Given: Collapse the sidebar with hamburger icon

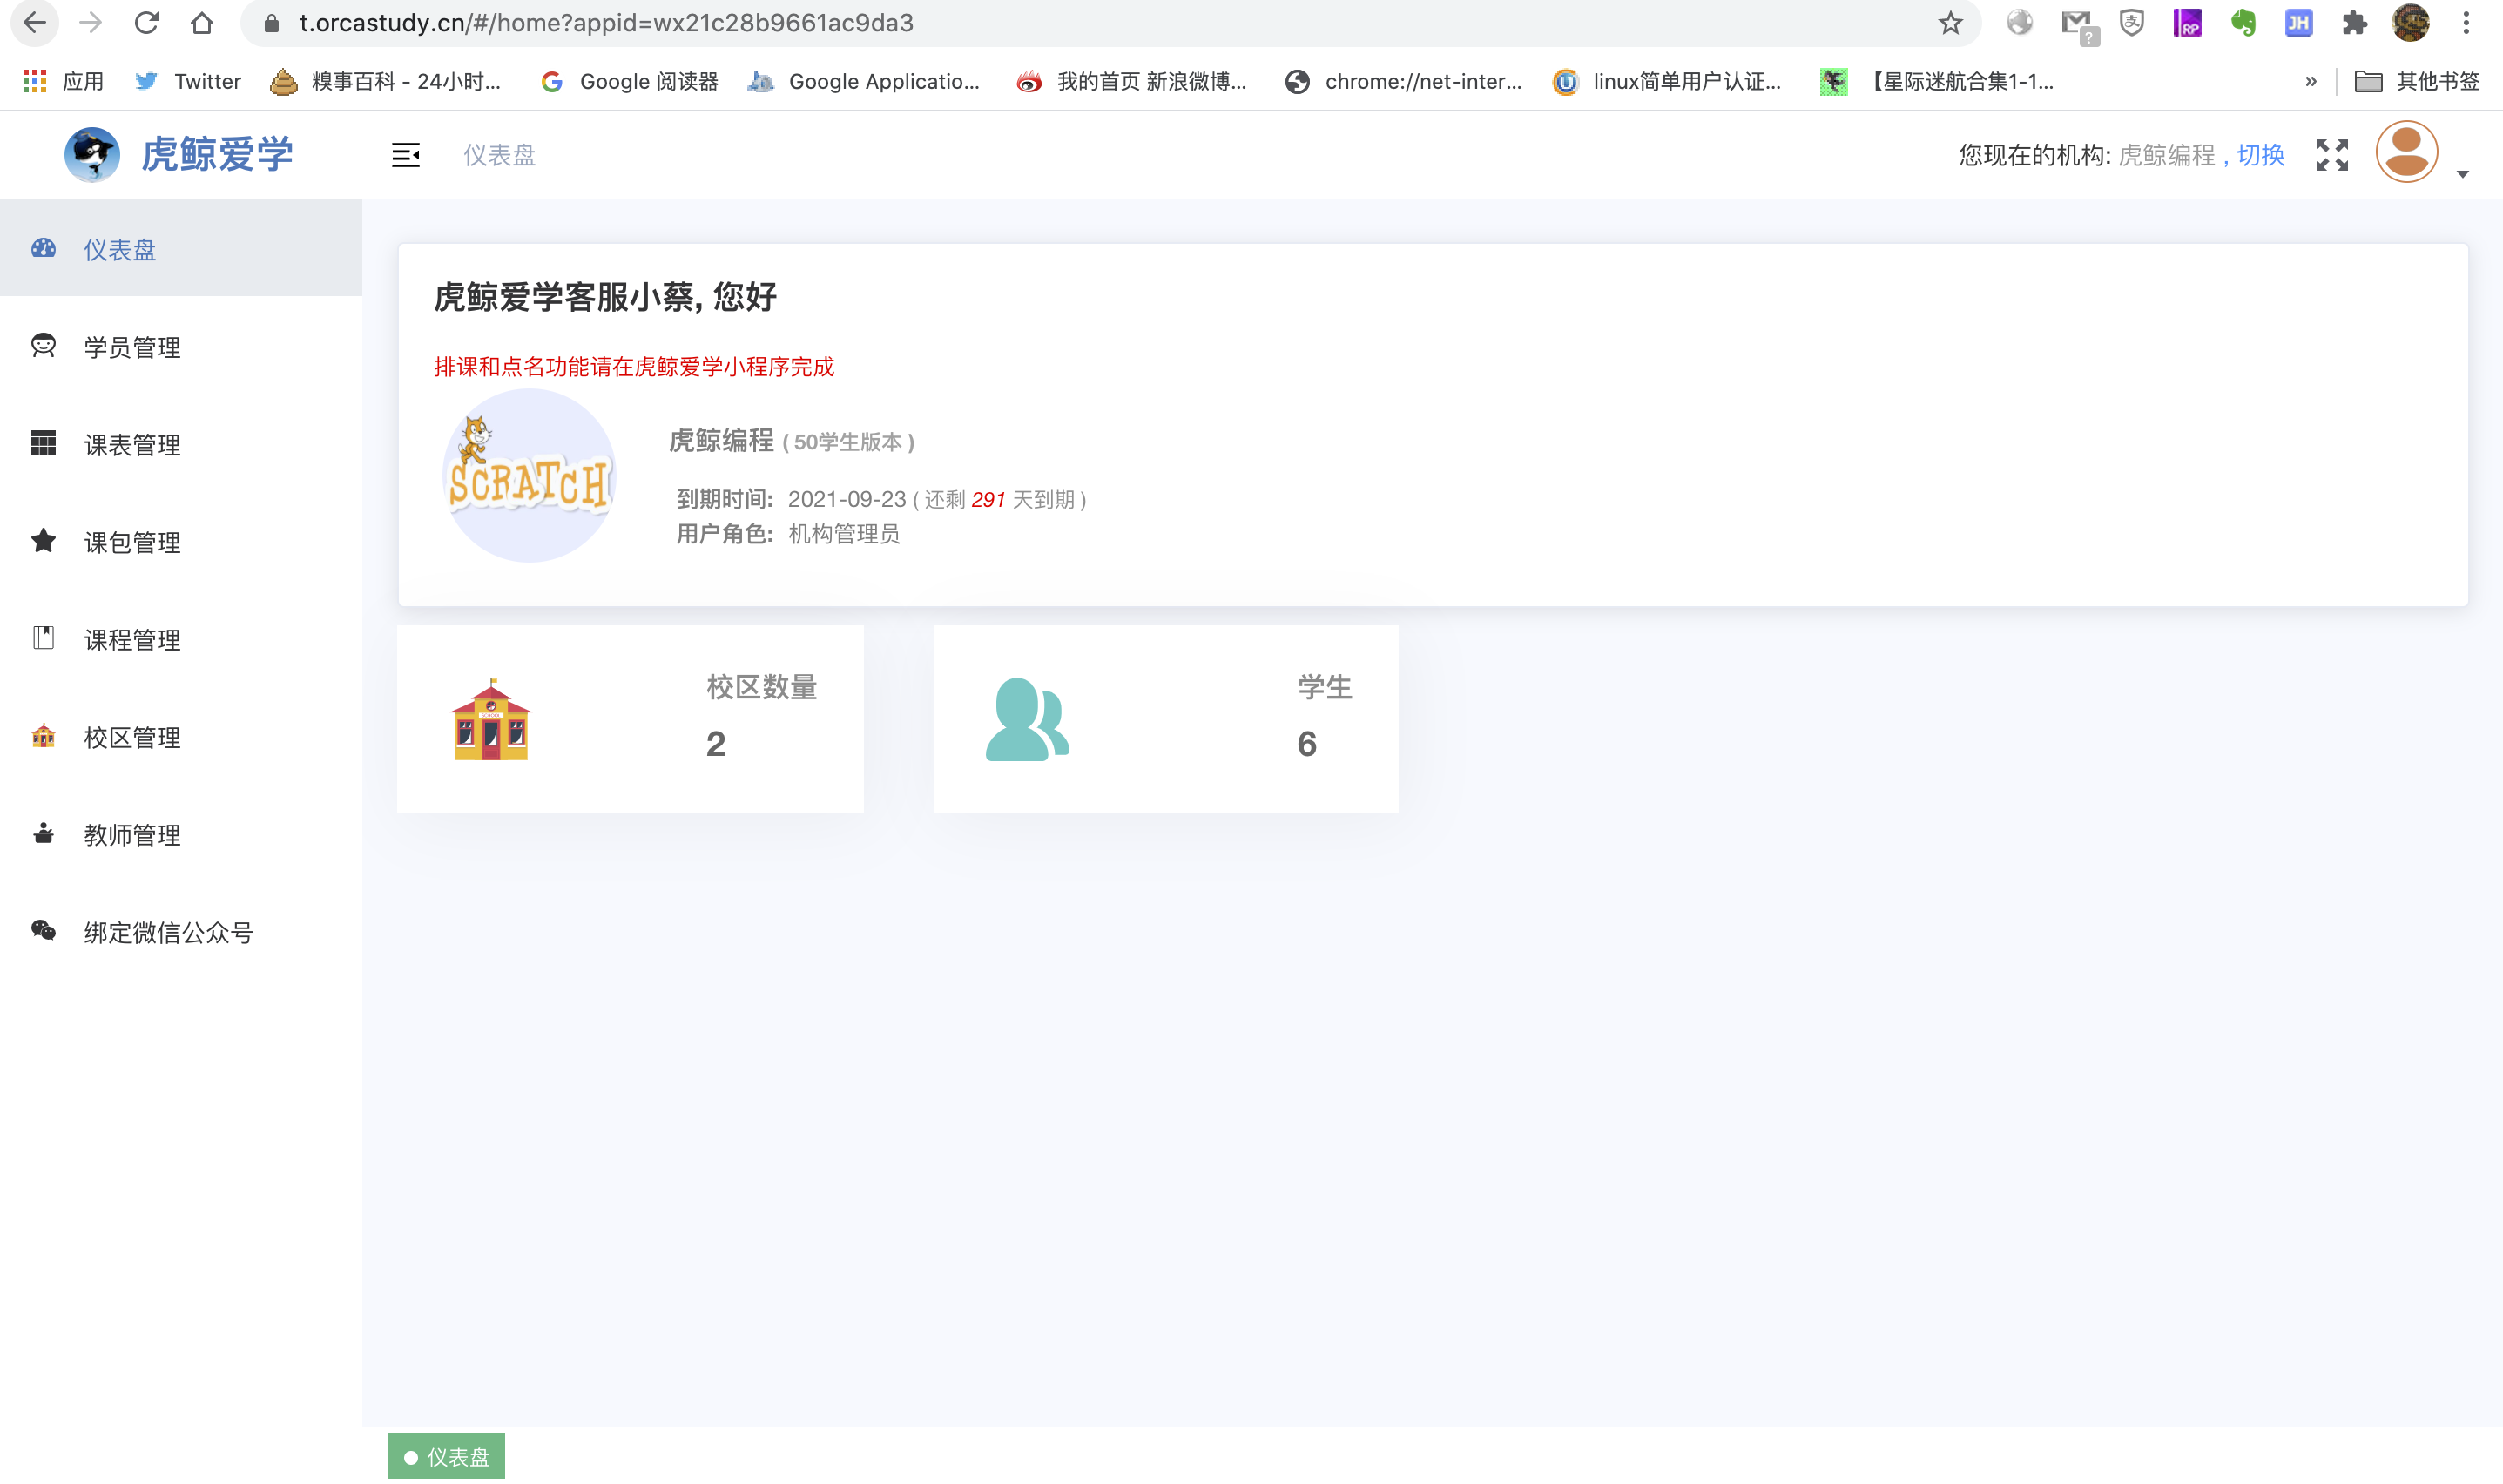Looking at the screenshot, I should [x=405, y=154].
